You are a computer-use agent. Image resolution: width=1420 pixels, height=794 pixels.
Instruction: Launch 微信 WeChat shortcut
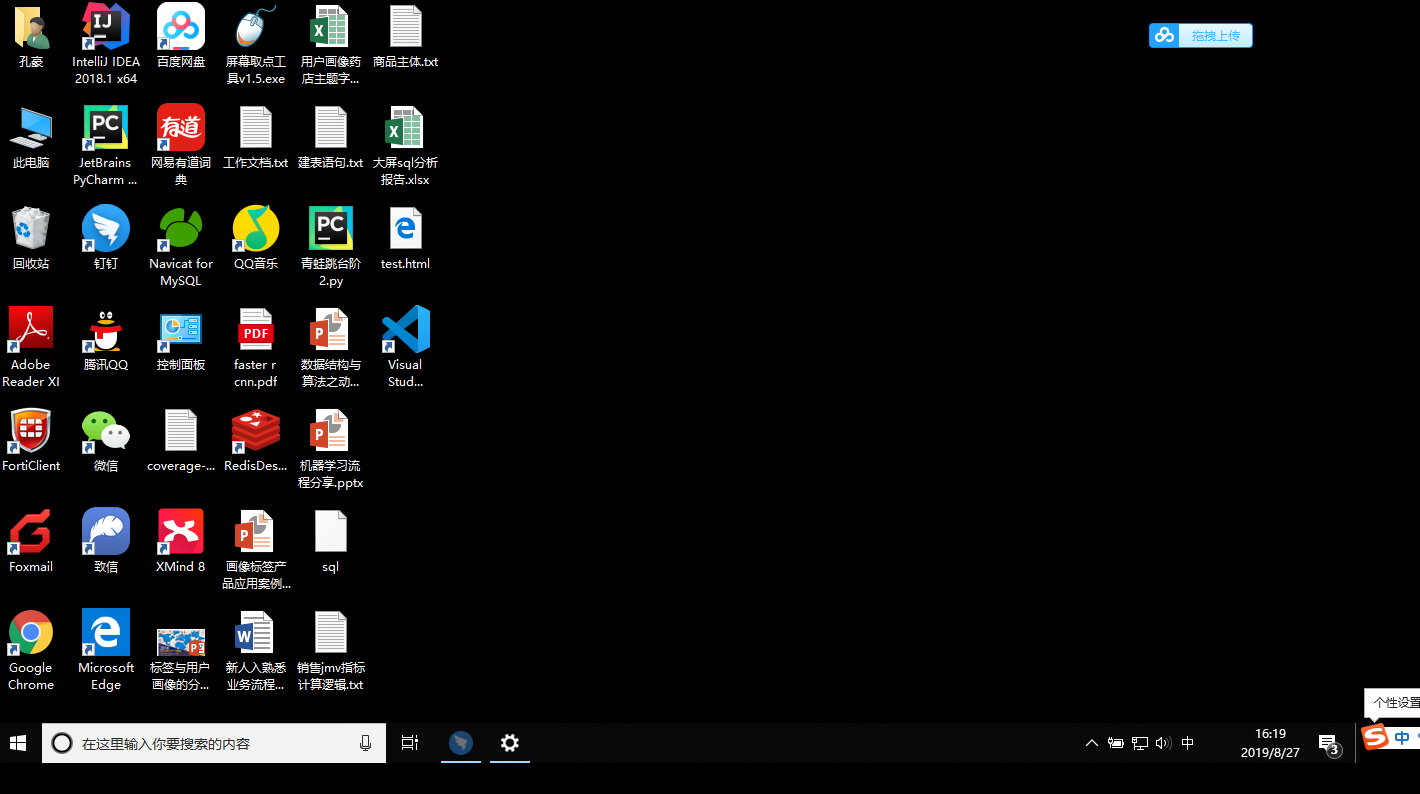pos(106,441)
